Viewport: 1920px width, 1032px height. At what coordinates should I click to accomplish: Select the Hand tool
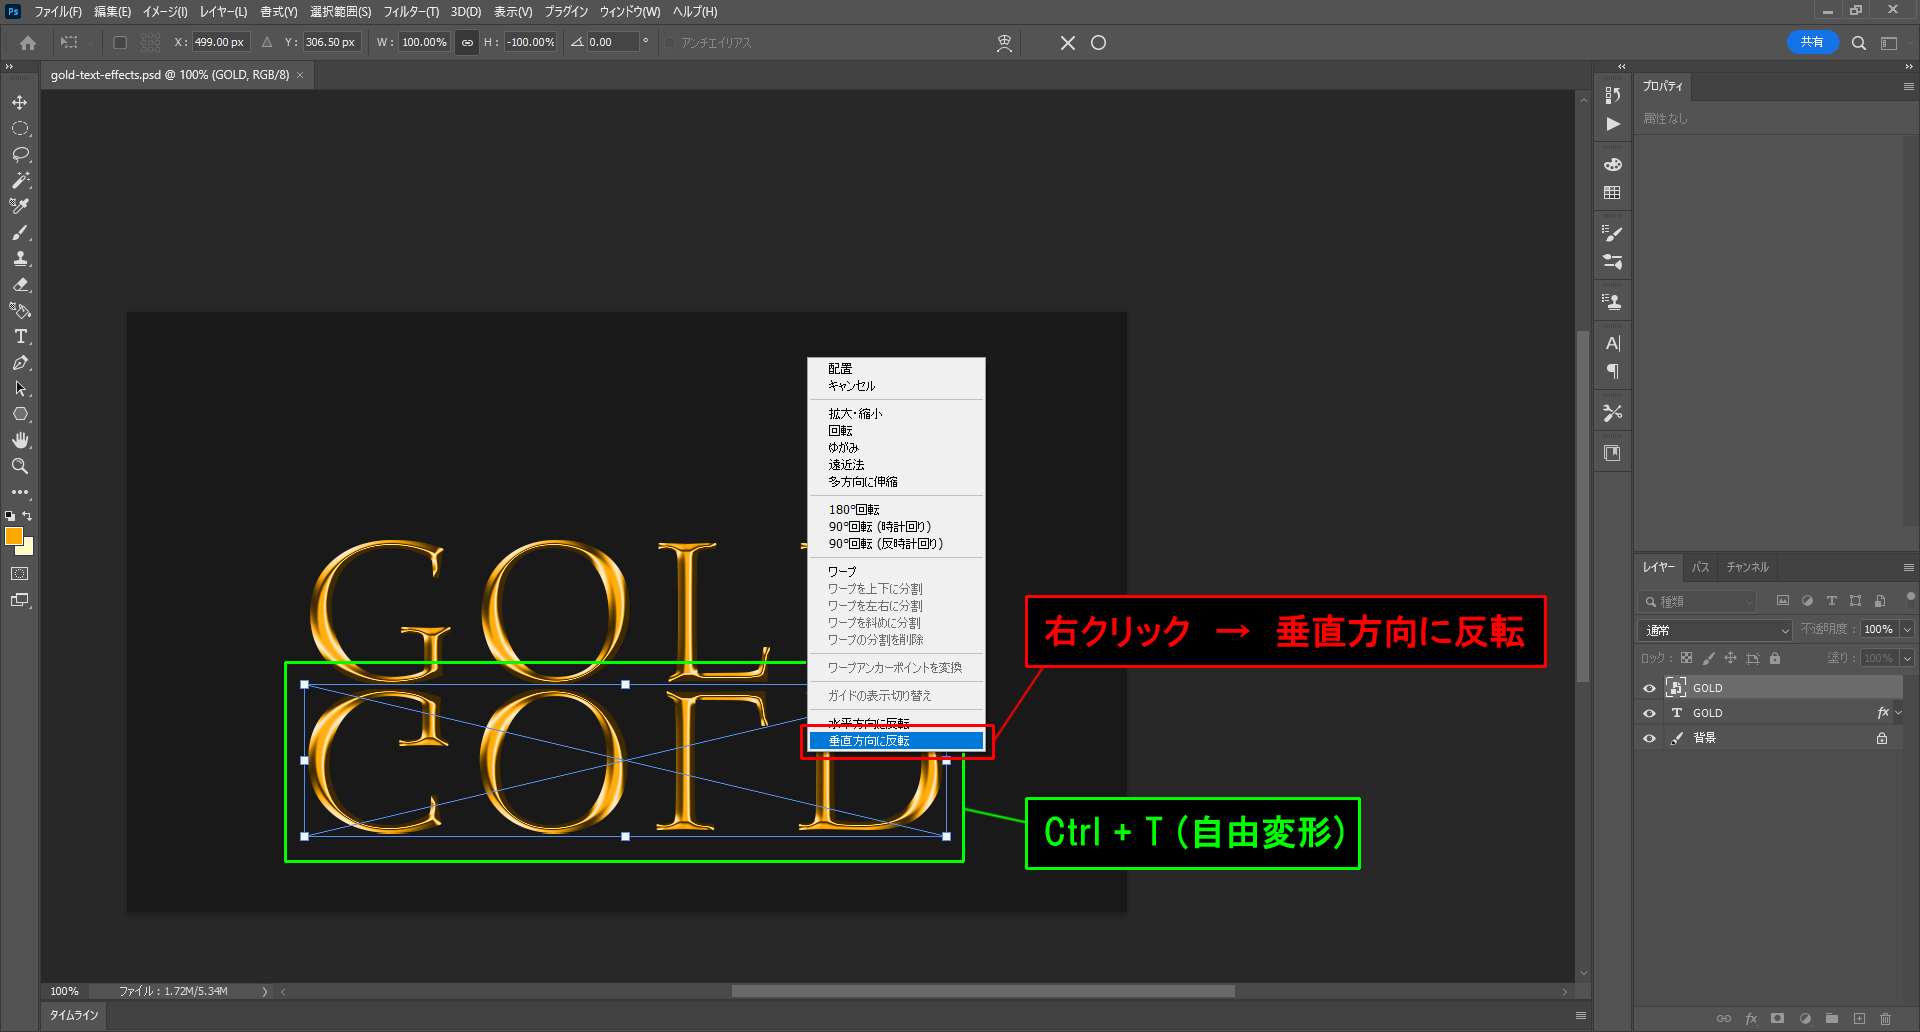[x=20, y=441]
